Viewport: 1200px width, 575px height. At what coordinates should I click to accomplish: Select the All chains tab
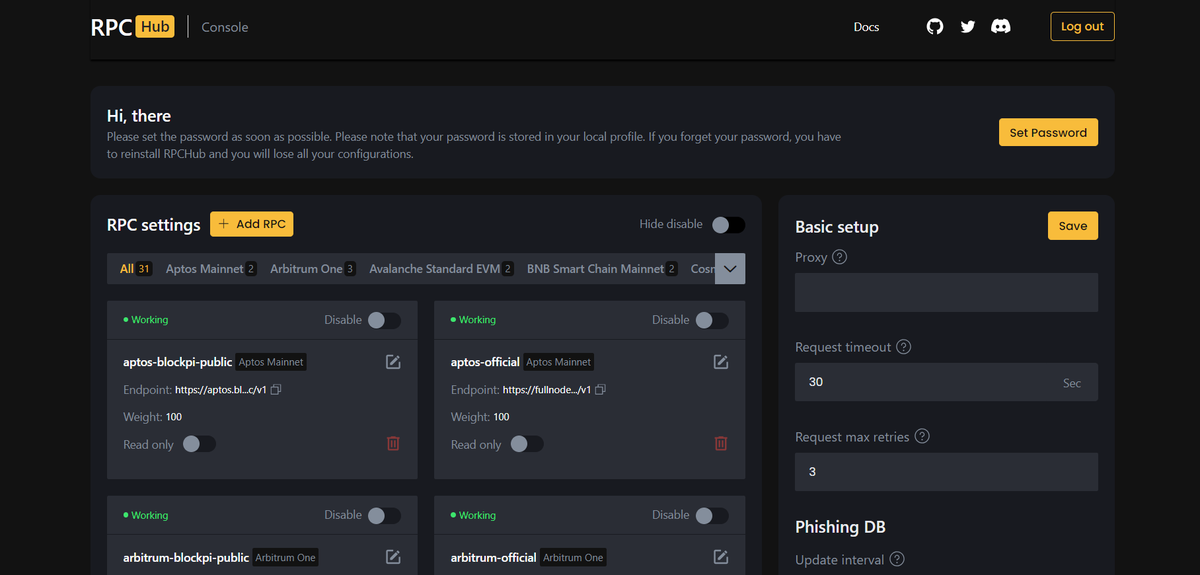click(x=136, y=269)
